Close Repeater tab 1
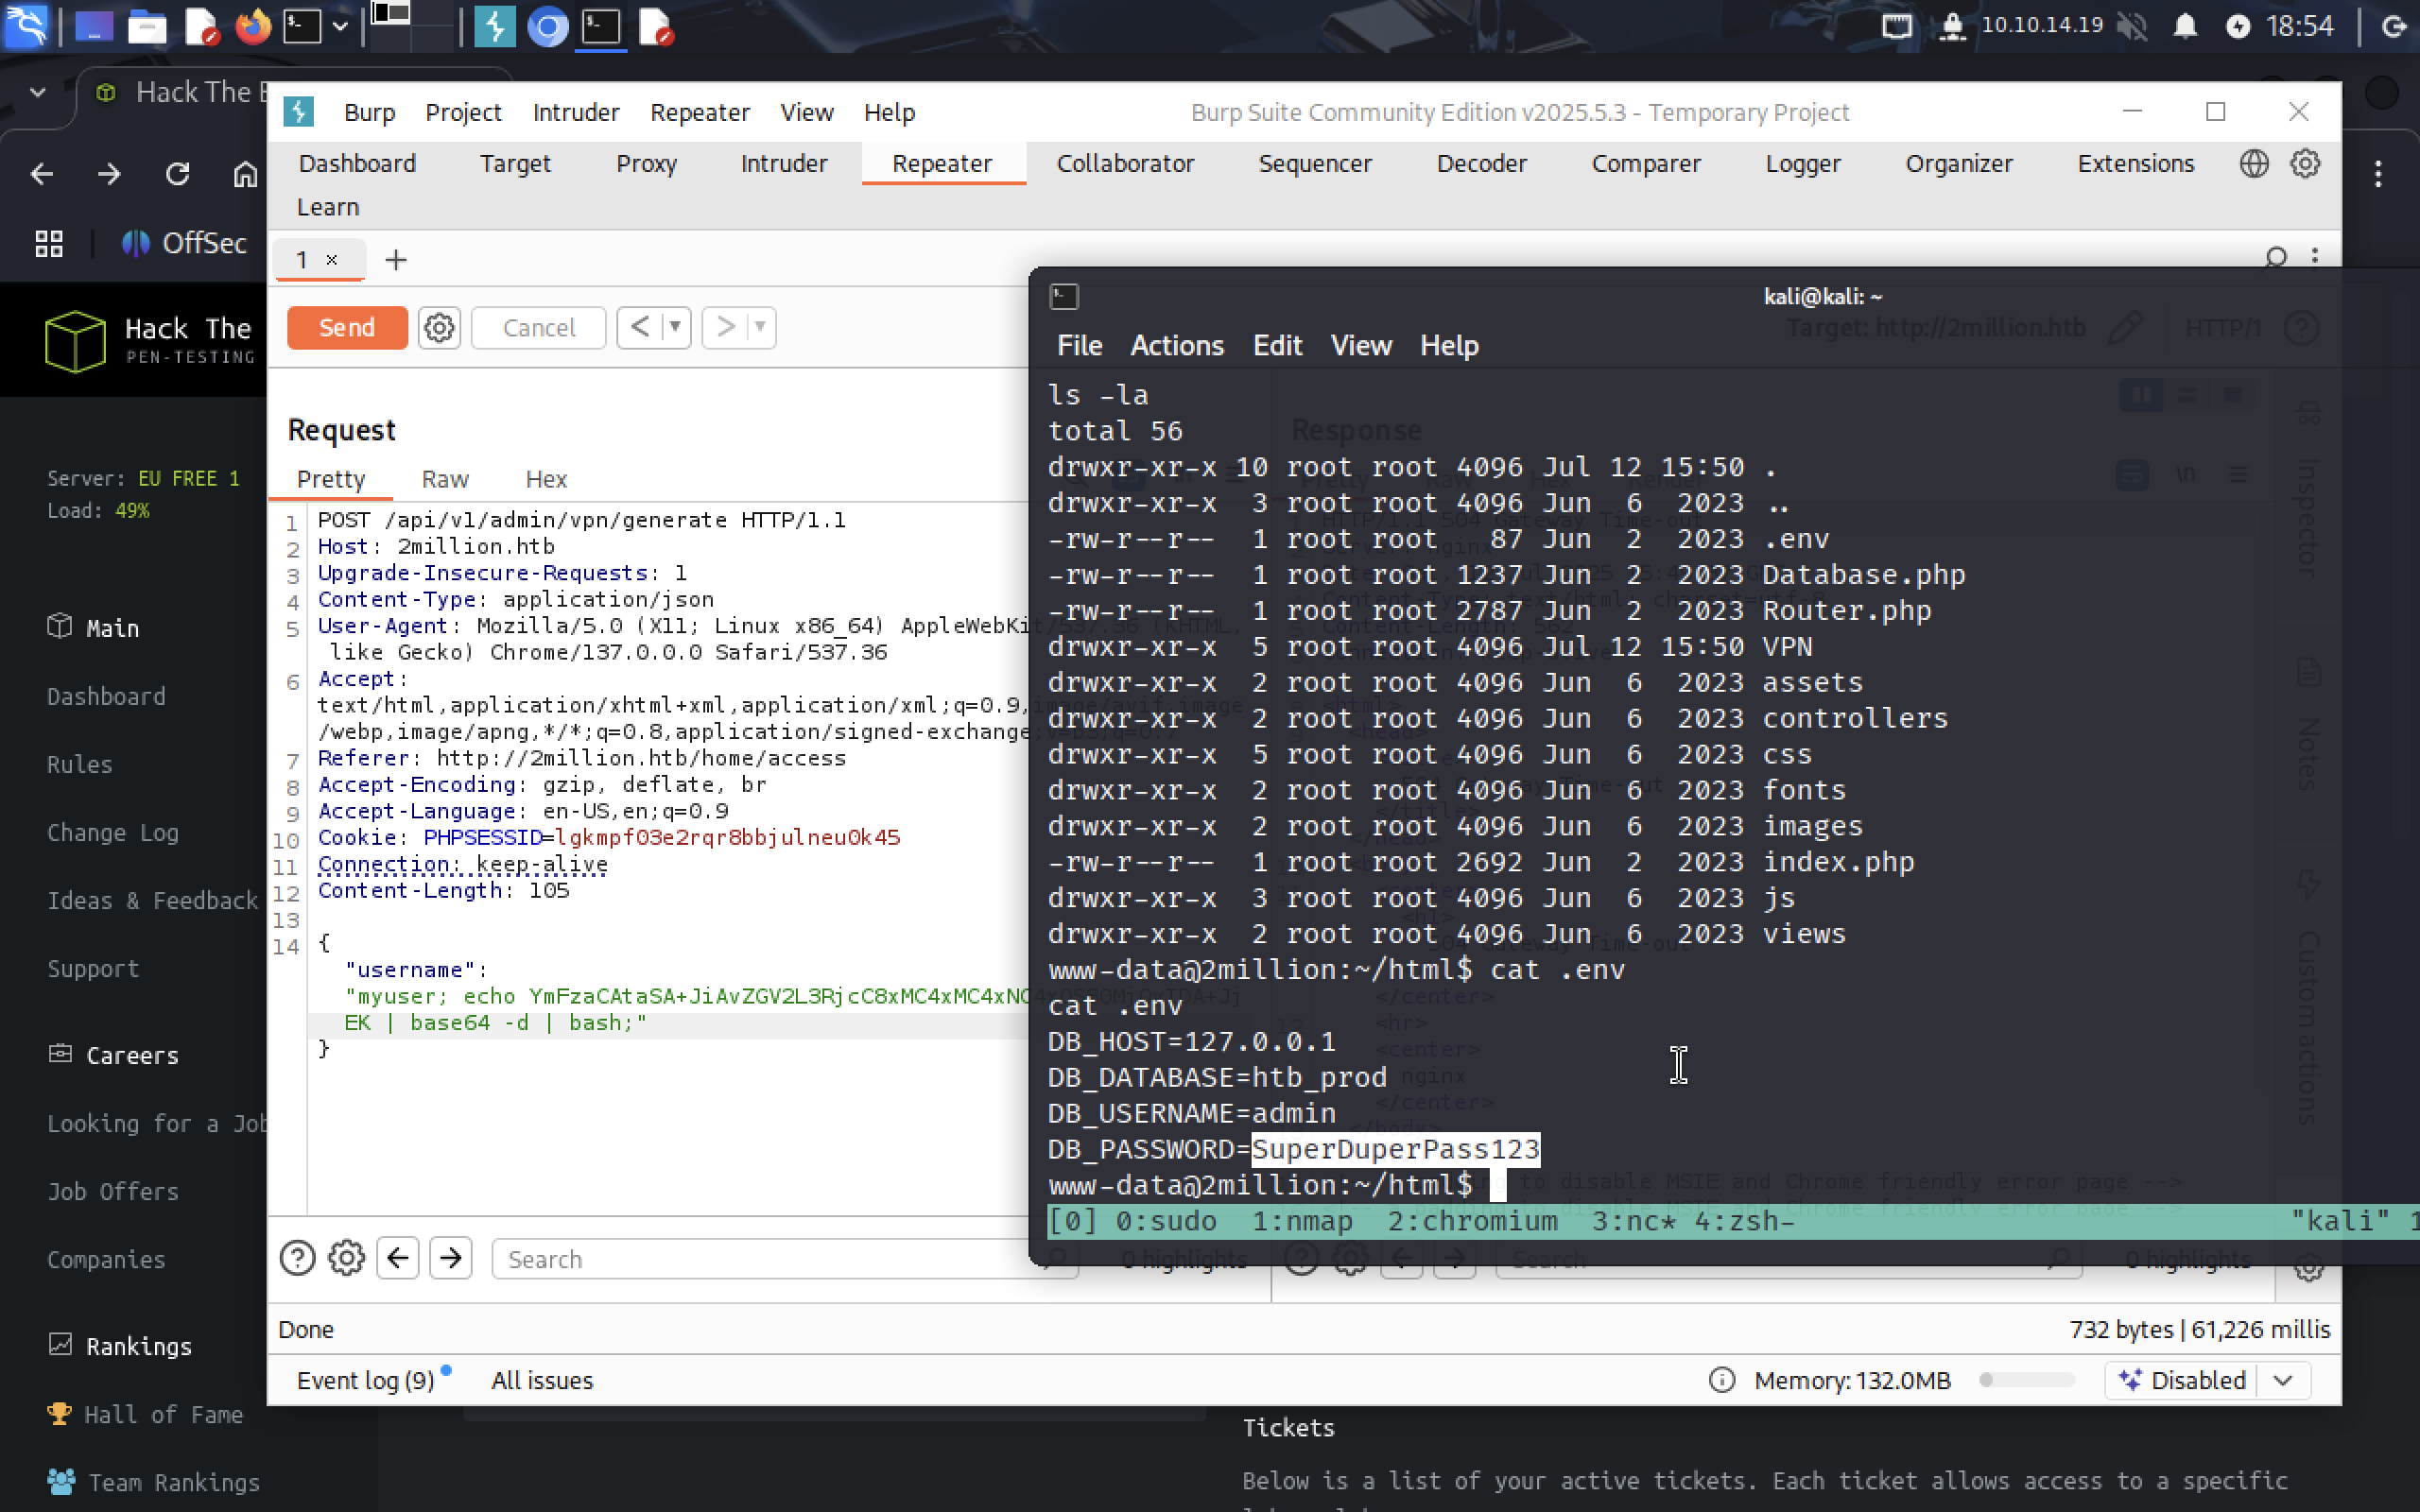 (x=332, y=260)
